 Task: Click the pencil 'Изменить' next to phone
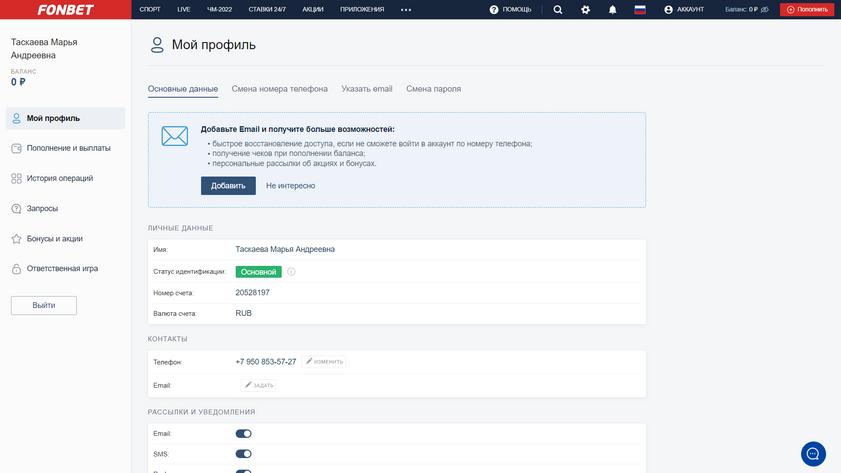[x=325, y=361]
